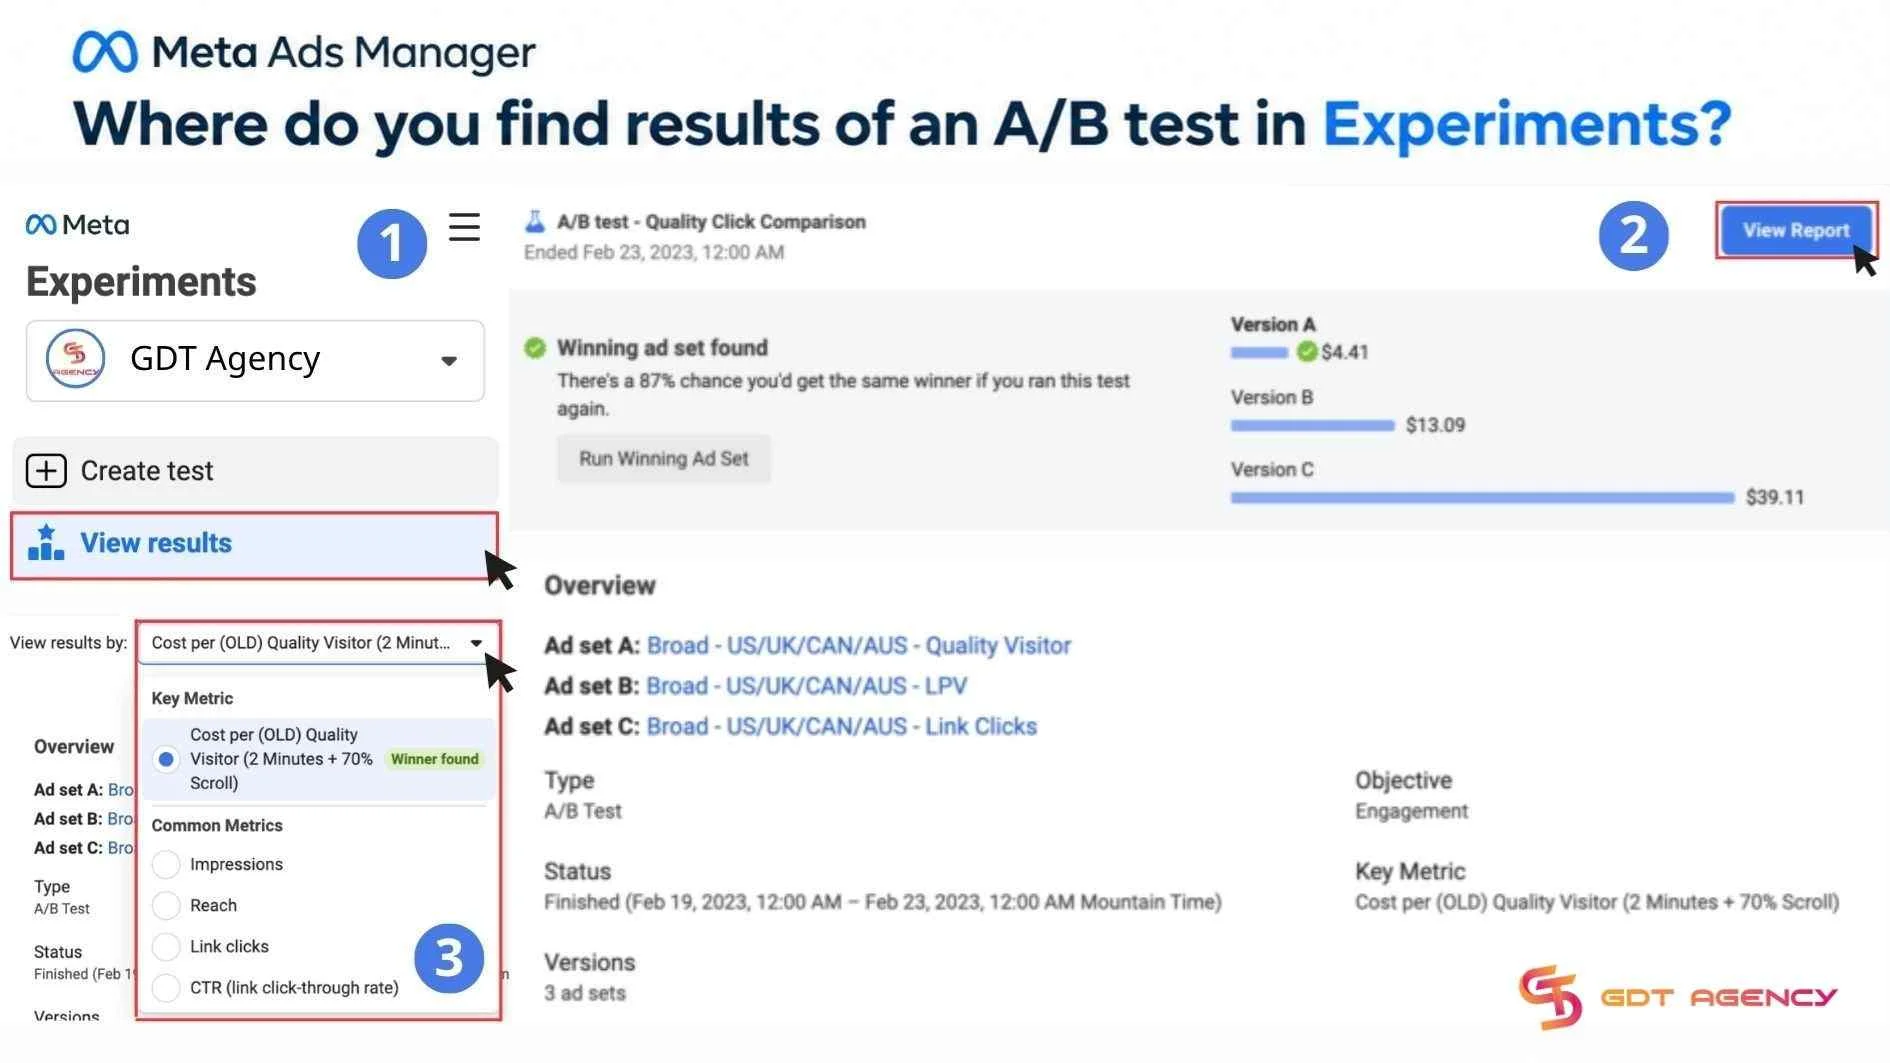The width and height of the screenshot is (1890, 1063).
Task: Click the Meta Ads Manager logo in banner
Action: (304, 52)
